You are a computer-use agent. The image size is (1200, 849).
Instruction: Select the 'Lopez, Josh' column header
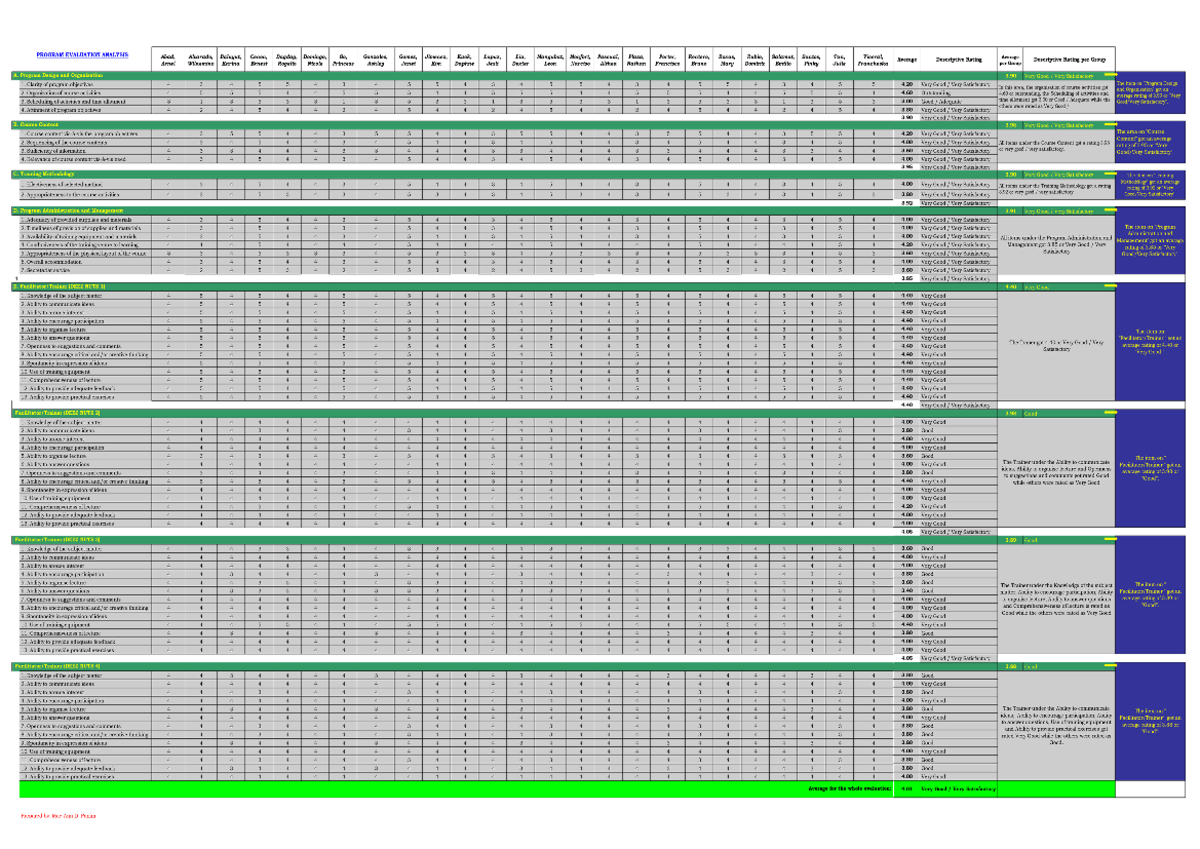pyautogui.click(x=491, y=58)
